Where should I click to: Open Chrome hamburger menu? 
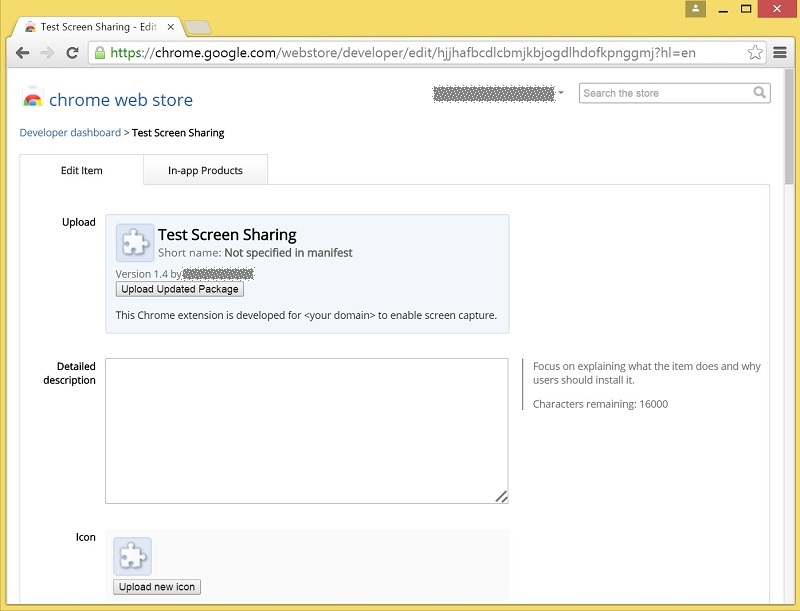point(780,53)
